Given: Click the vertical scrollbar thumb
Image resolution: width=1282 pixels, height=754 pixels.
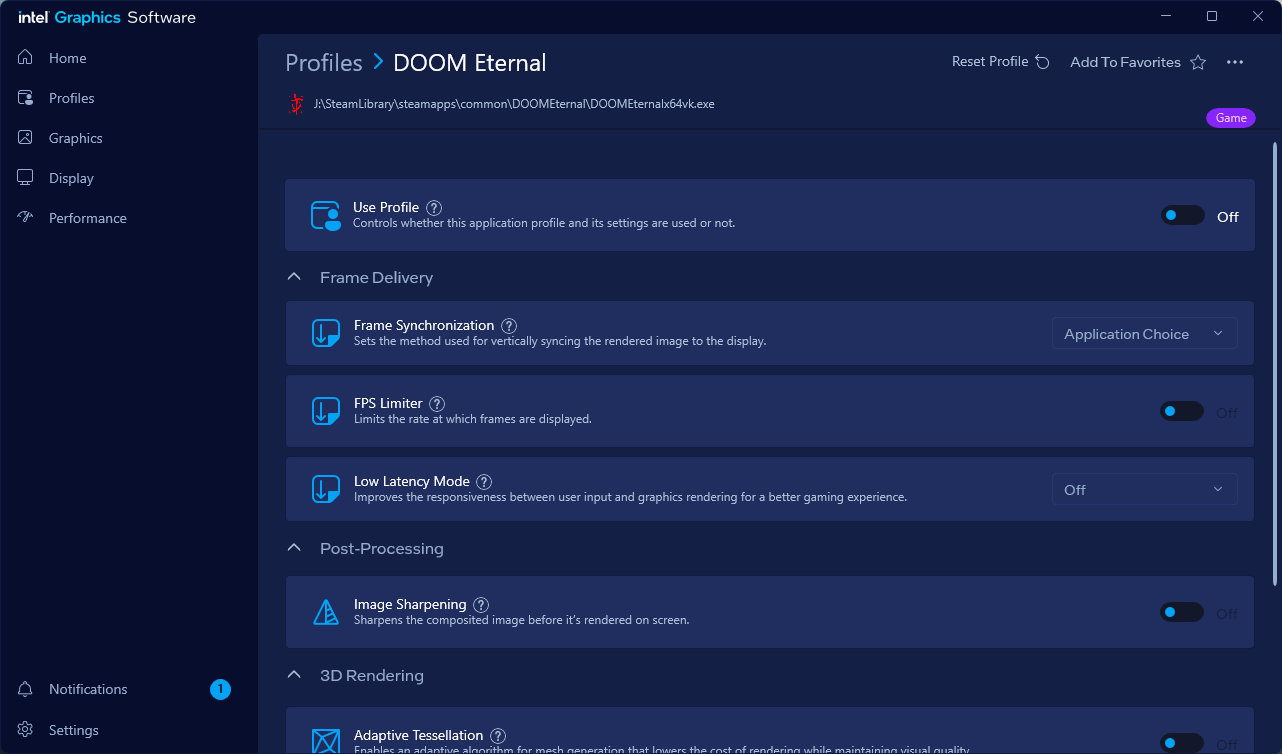Looking at the screenshot, I should (1275, 364).
